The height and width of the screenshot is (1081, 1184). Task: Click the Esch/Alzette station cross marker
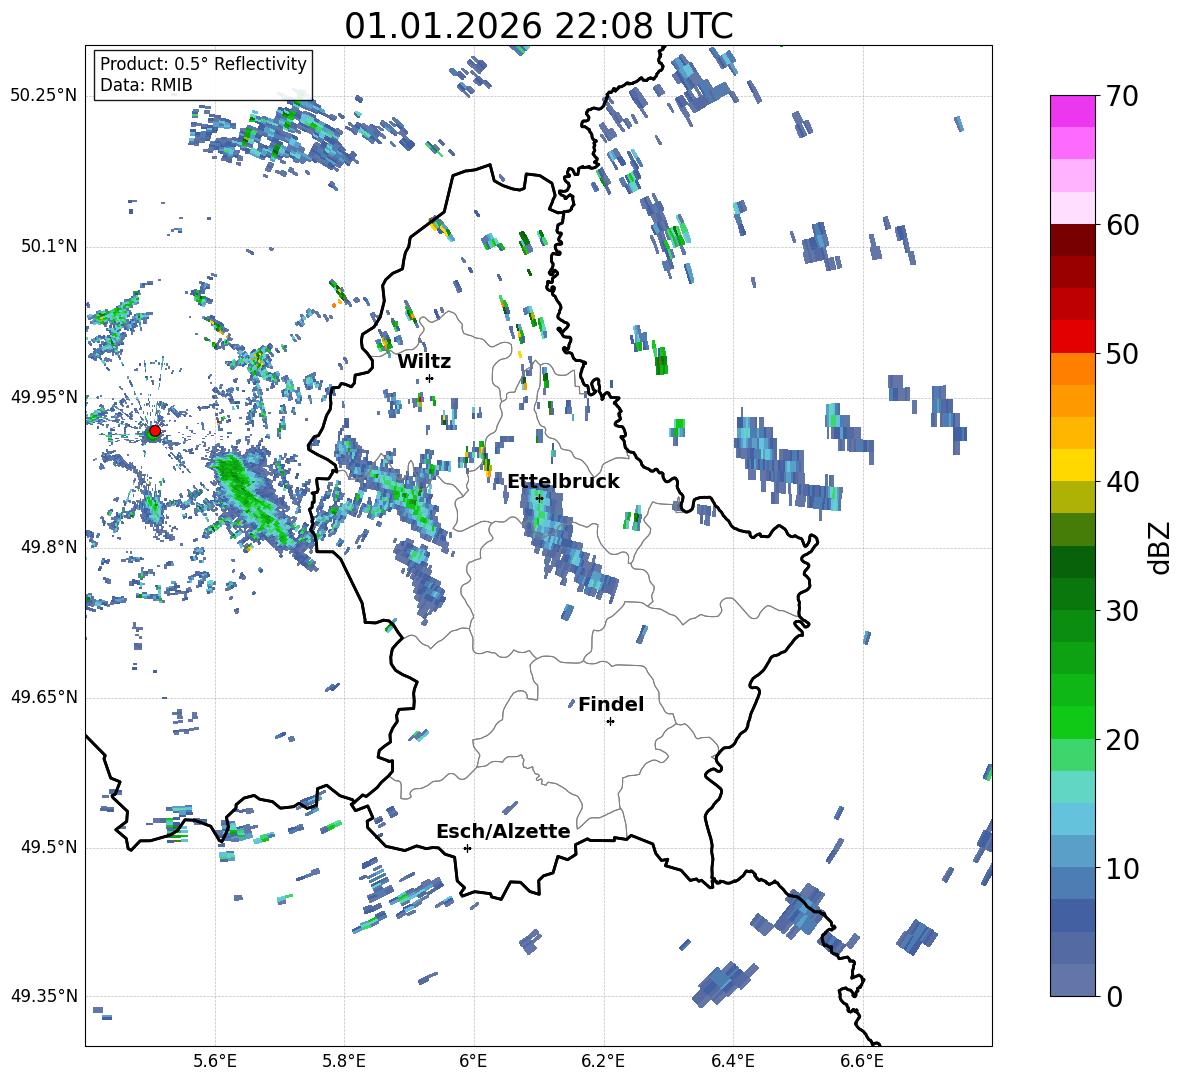coord(467,848)
